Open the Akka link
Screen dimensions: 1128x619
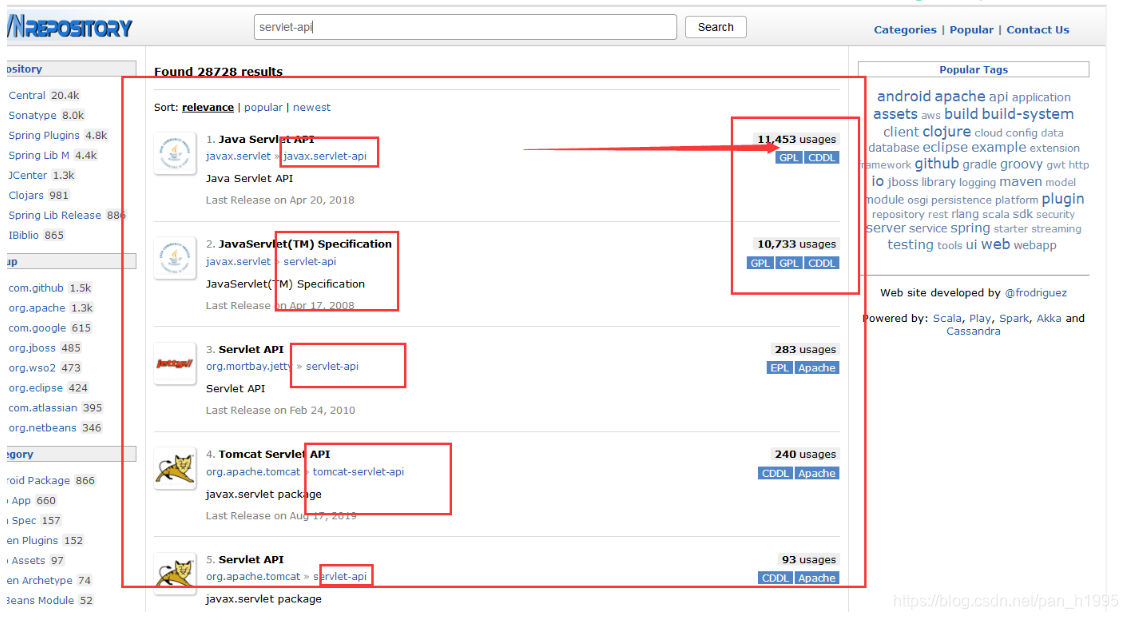pos(1048,318)
